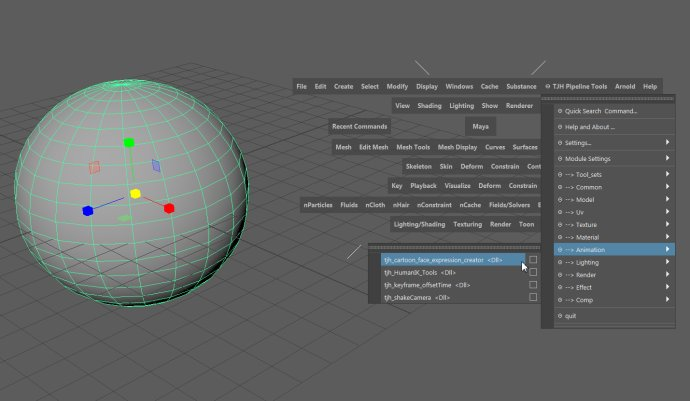Viewport: 690px width, 401px height.
Task: Click the blue Z-axis manipulator handle
Action: 88,211
